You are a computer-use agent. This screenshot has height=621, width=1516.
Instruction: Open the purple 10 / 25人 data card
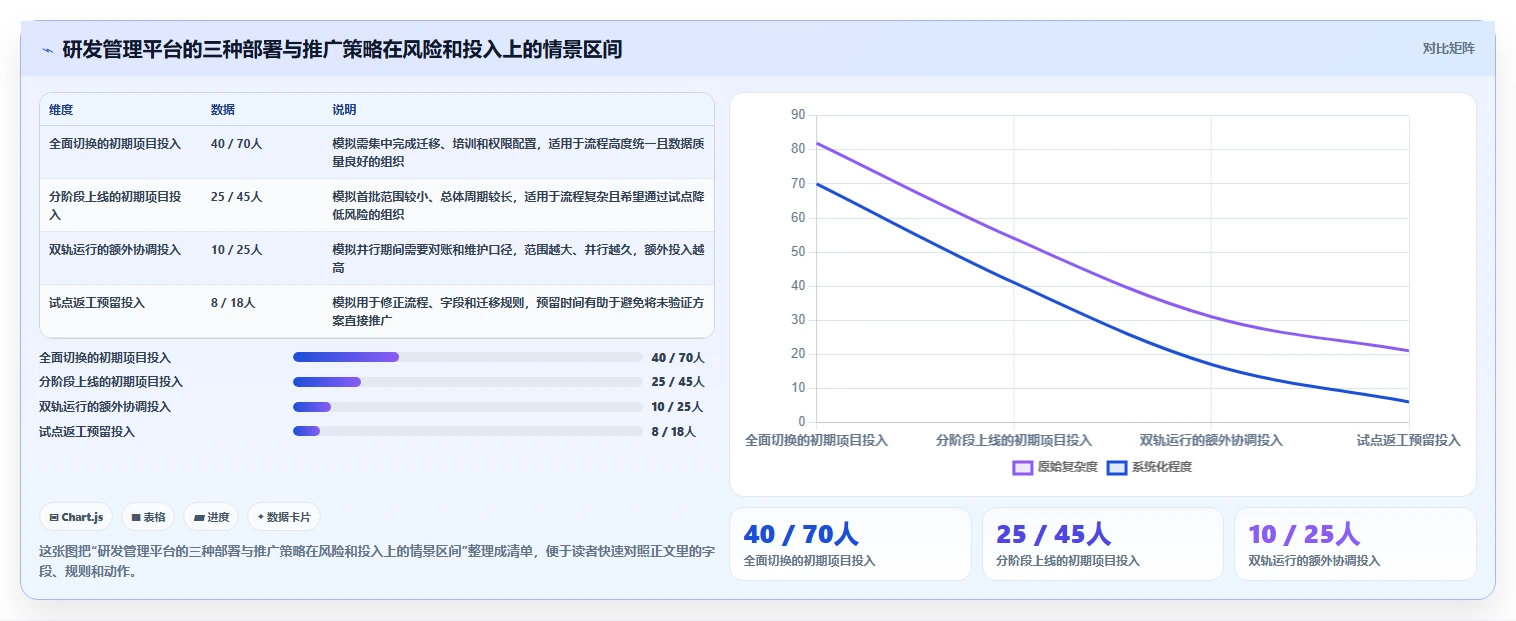[x=1355, y=544]
